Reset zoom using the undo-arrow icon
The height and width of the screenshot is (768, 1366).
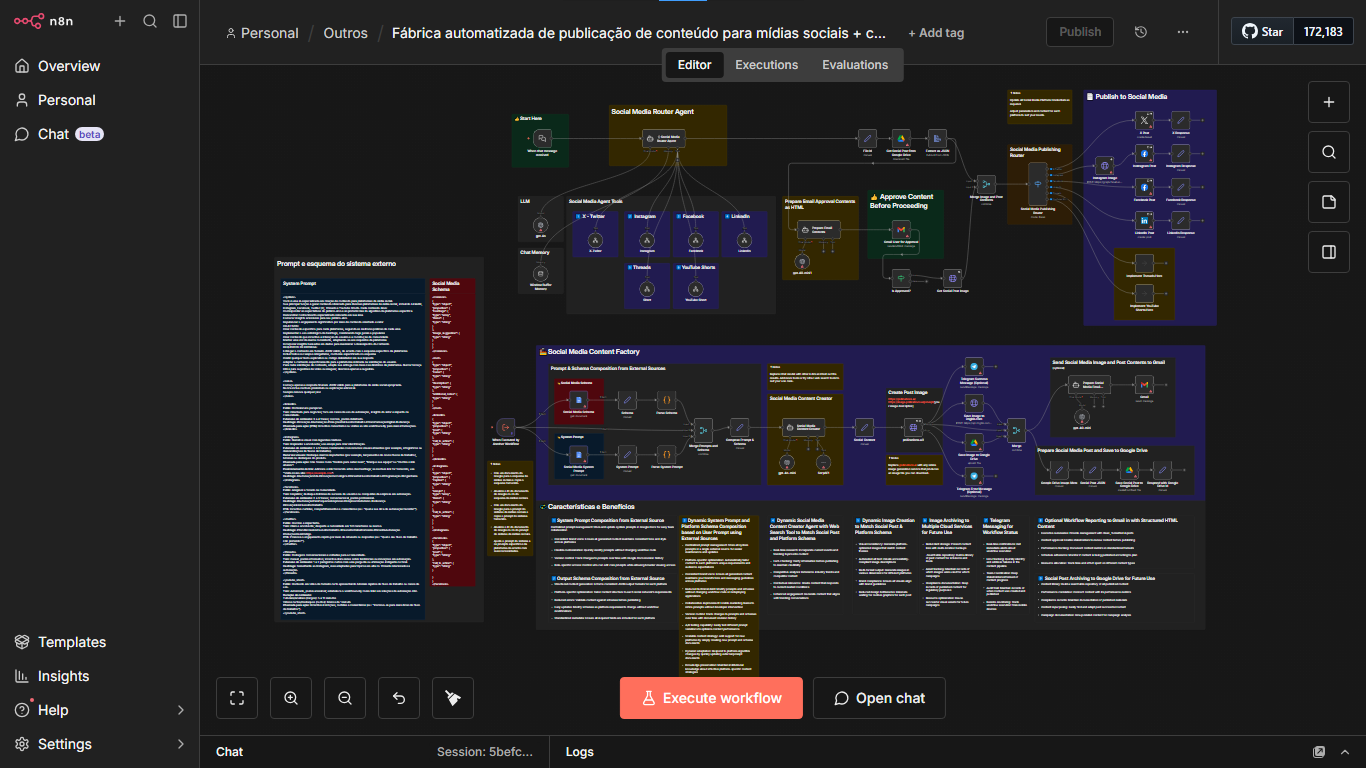[399, 697]
